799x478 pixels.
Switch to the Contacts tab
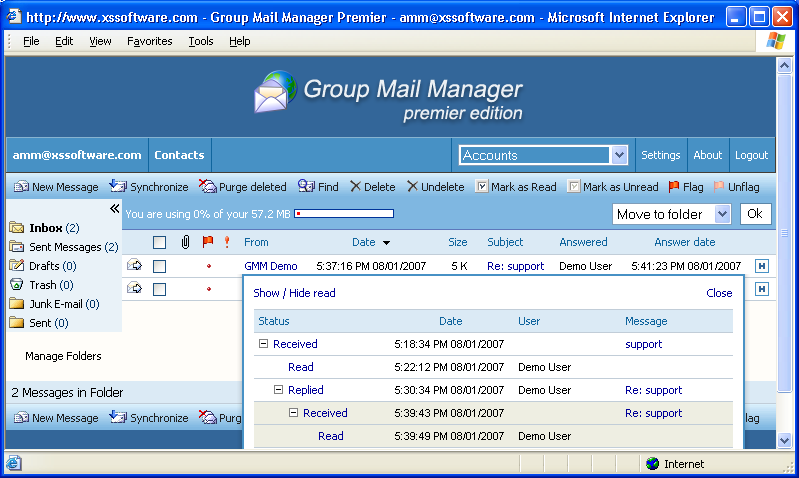coord(179,155)
